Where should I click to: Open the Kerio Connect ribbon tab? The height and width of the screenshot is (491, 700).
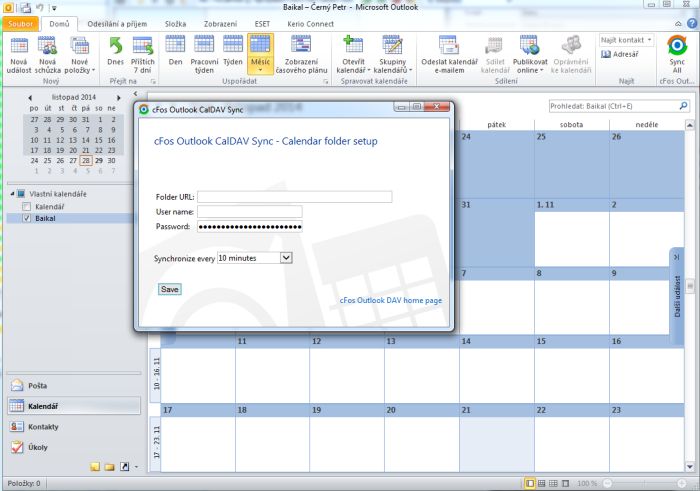click(310, 24)
